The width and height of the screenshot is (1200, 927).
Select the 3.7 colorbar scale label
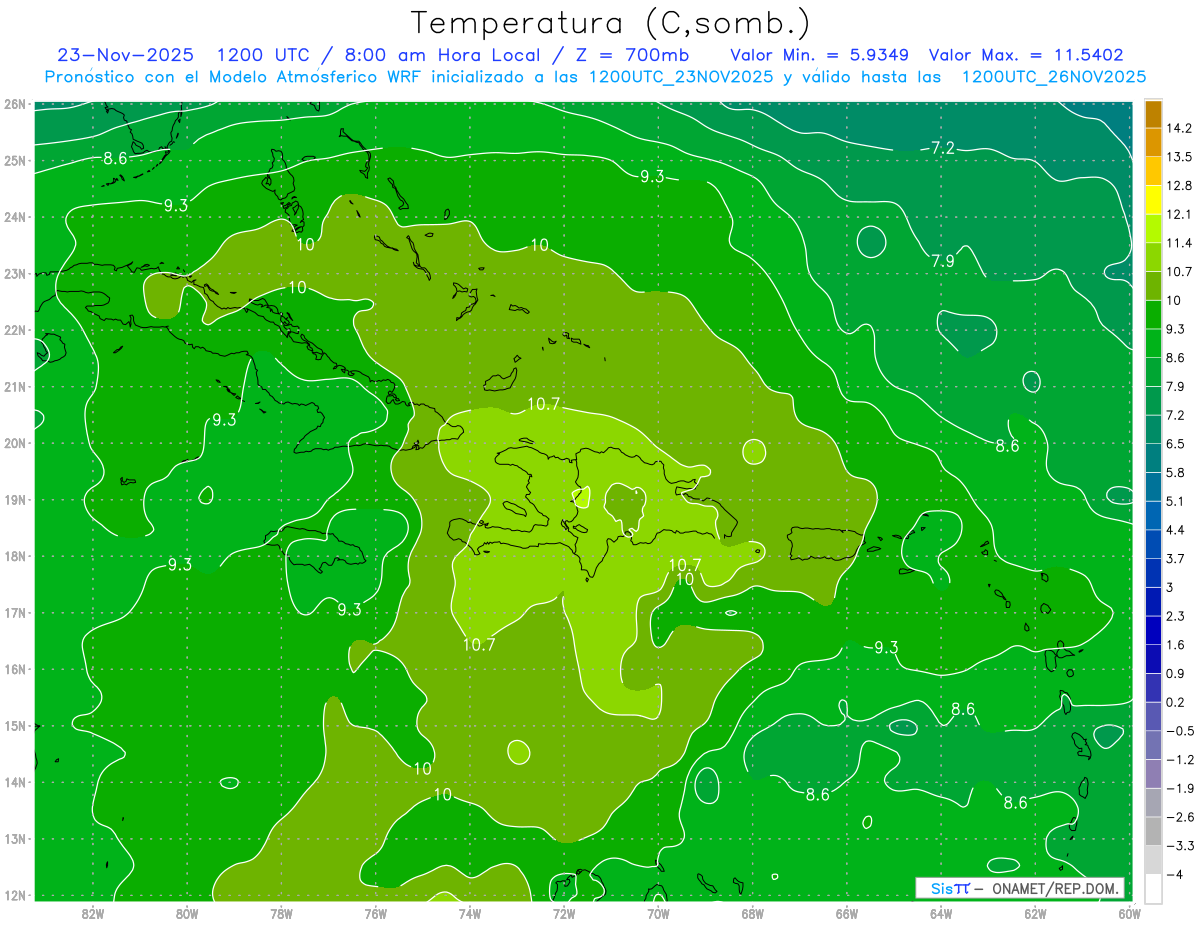[1176, 558]
